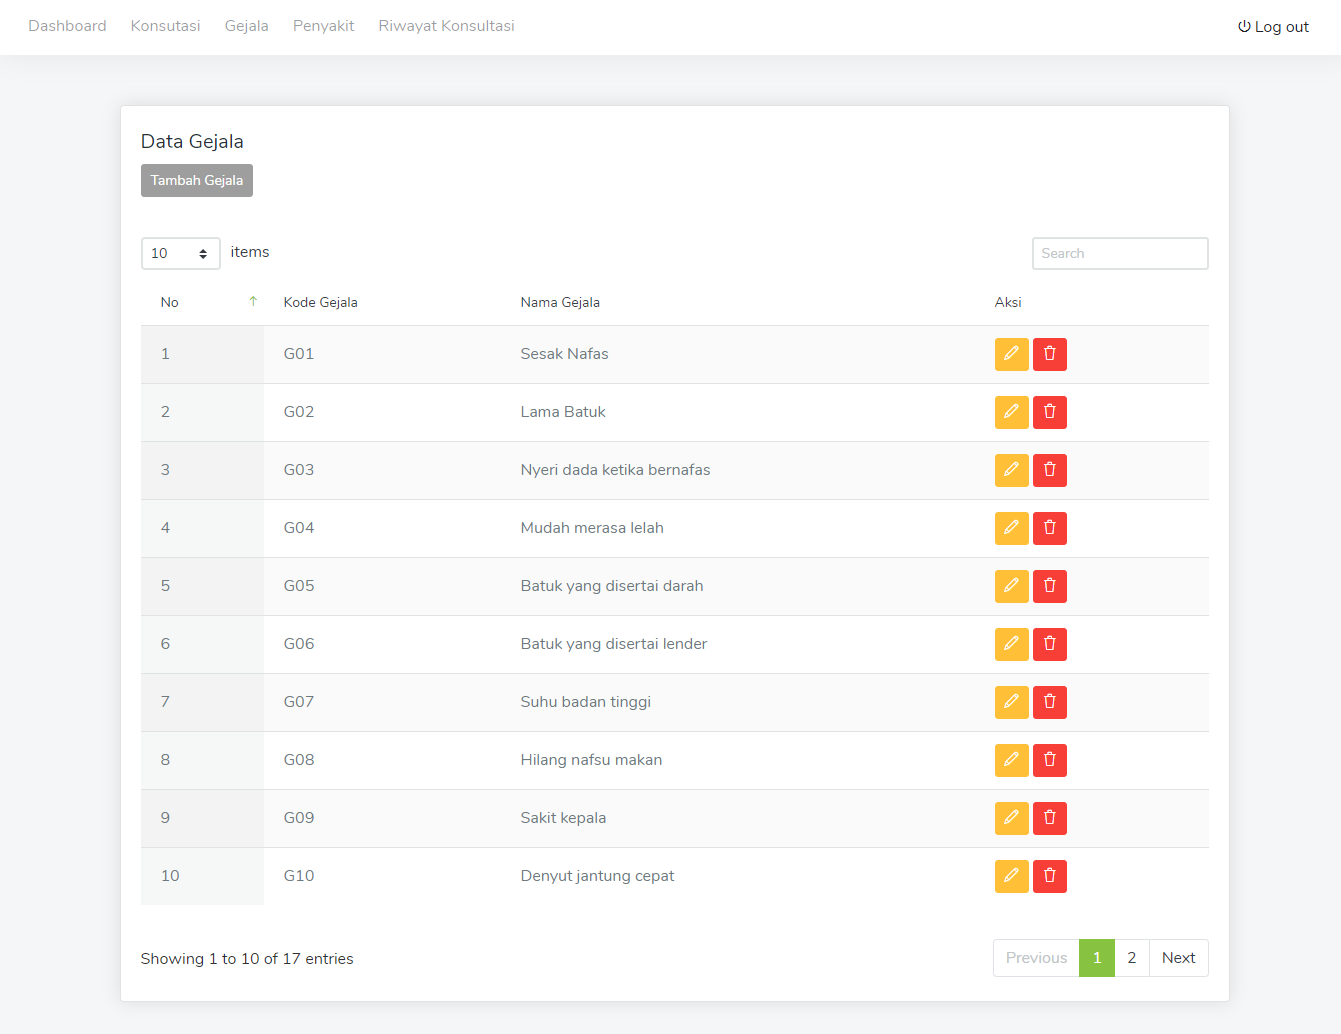Sort by Kode Gejala column header
The width and height of the screenshot is (1341, 1034).
click(x=320, y=302)
